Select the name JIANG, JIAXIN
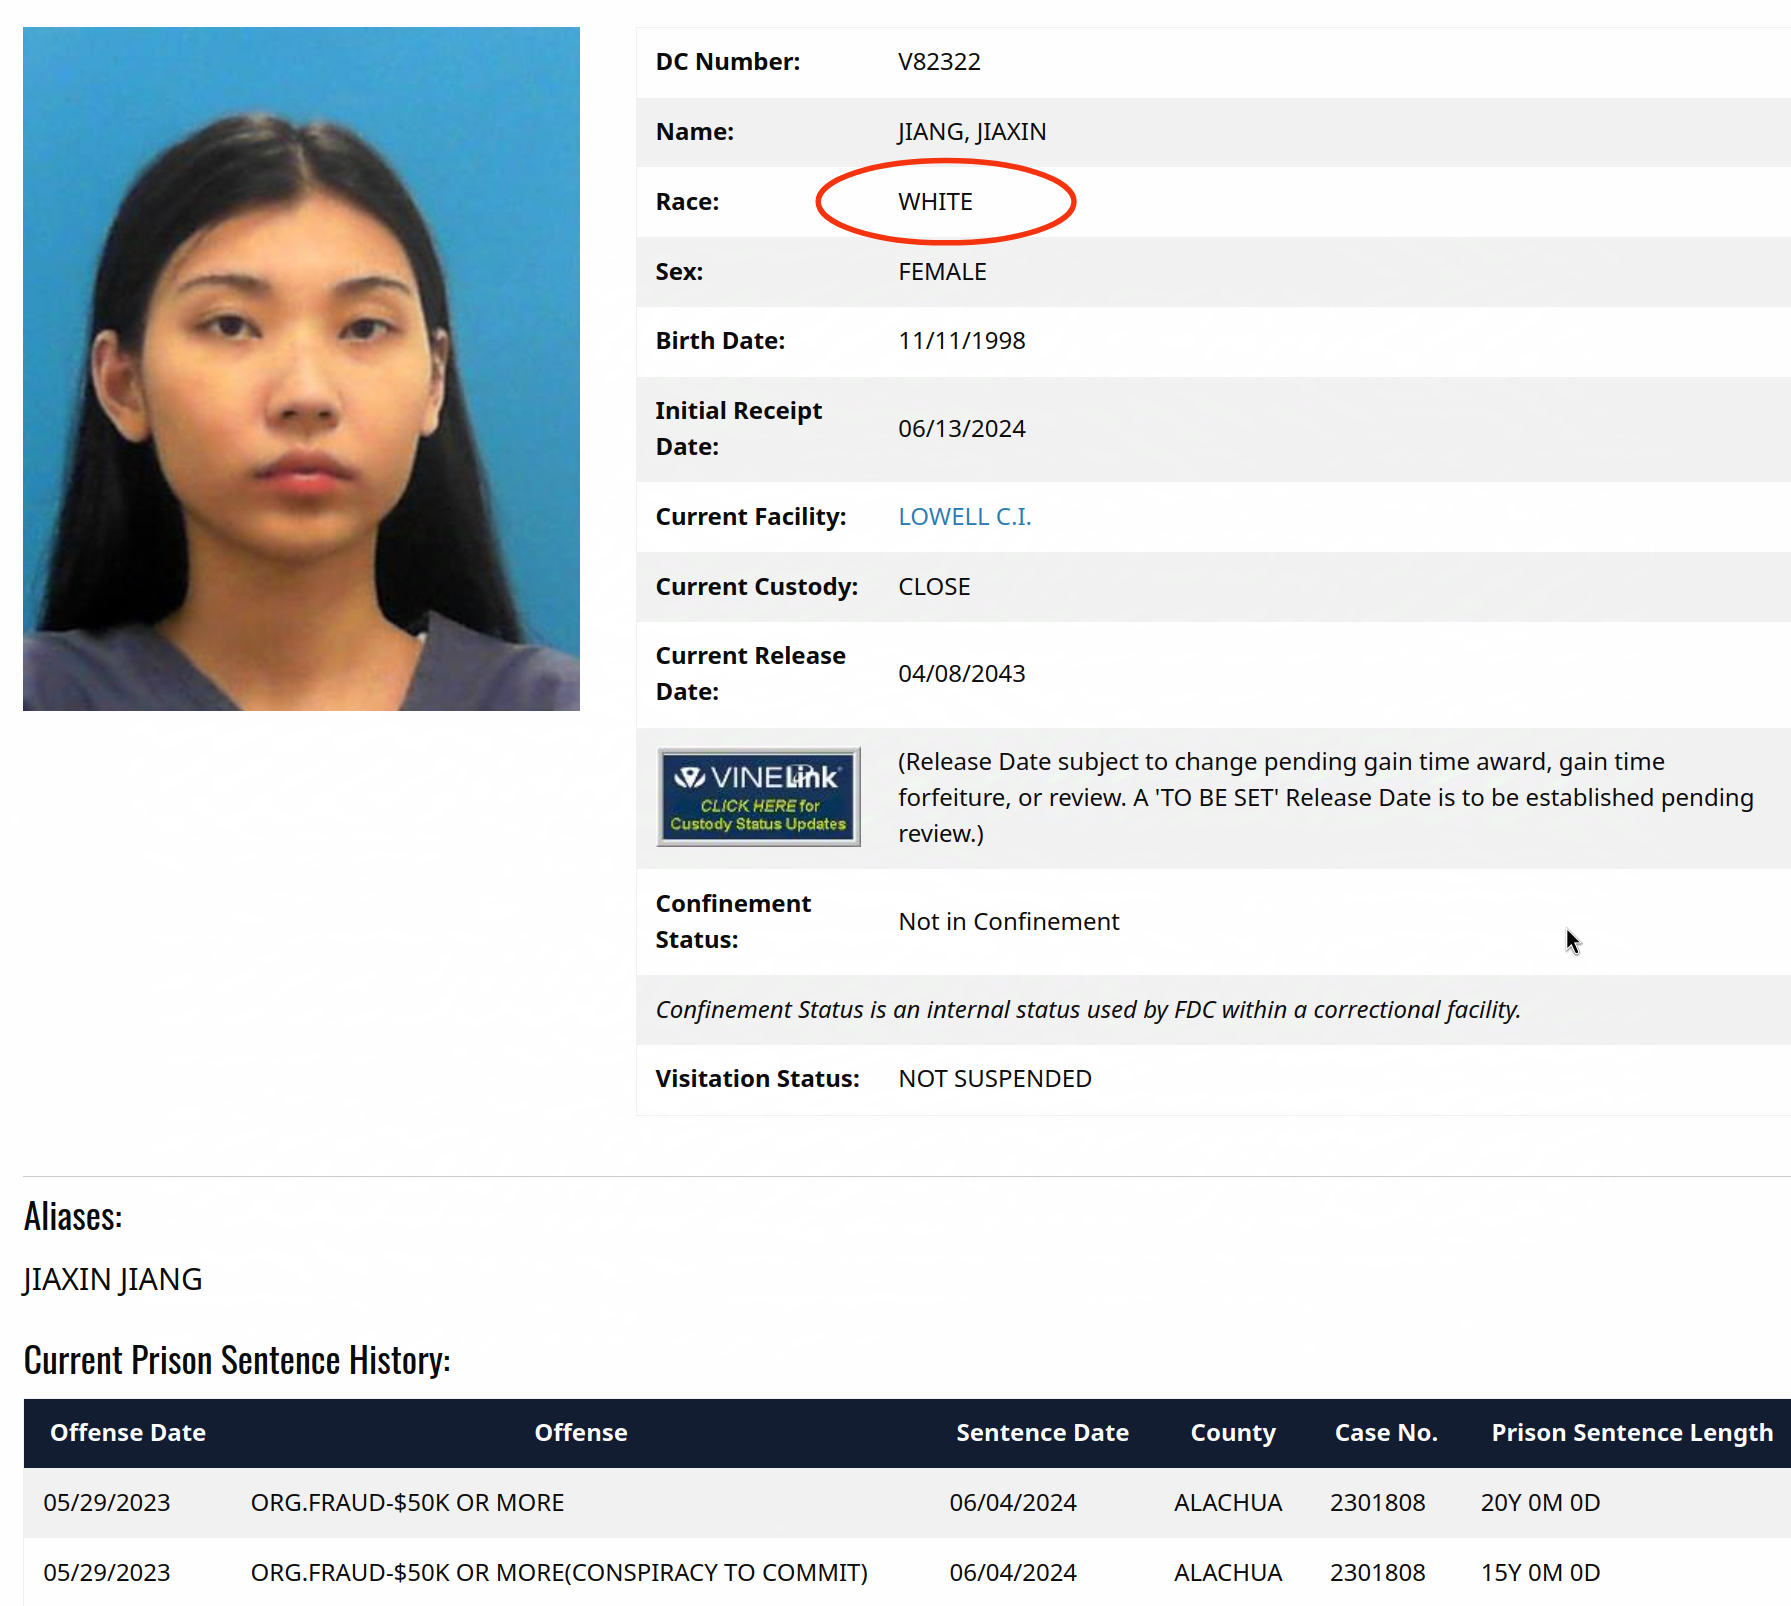 point(972,132)
